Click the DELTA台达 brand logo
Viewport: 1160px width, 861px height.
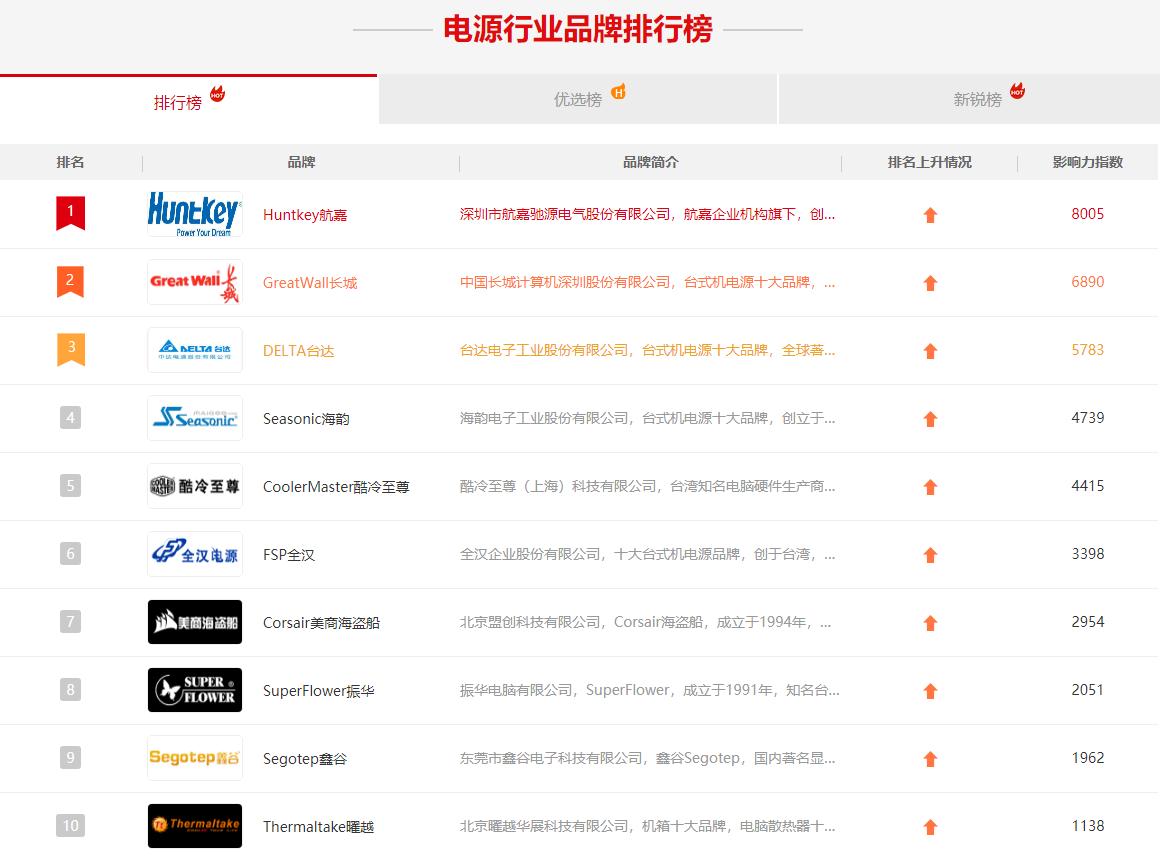point(194,350)
